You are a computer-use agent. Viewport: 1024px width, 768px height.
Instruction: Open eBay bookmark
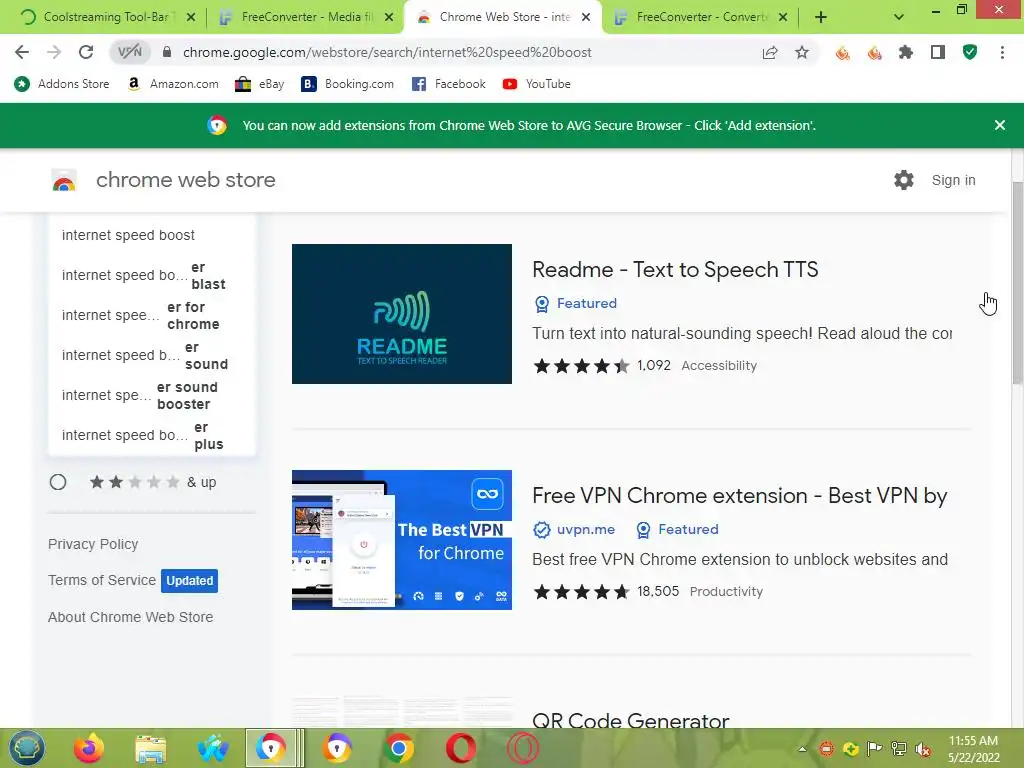[x=259, y=84]
